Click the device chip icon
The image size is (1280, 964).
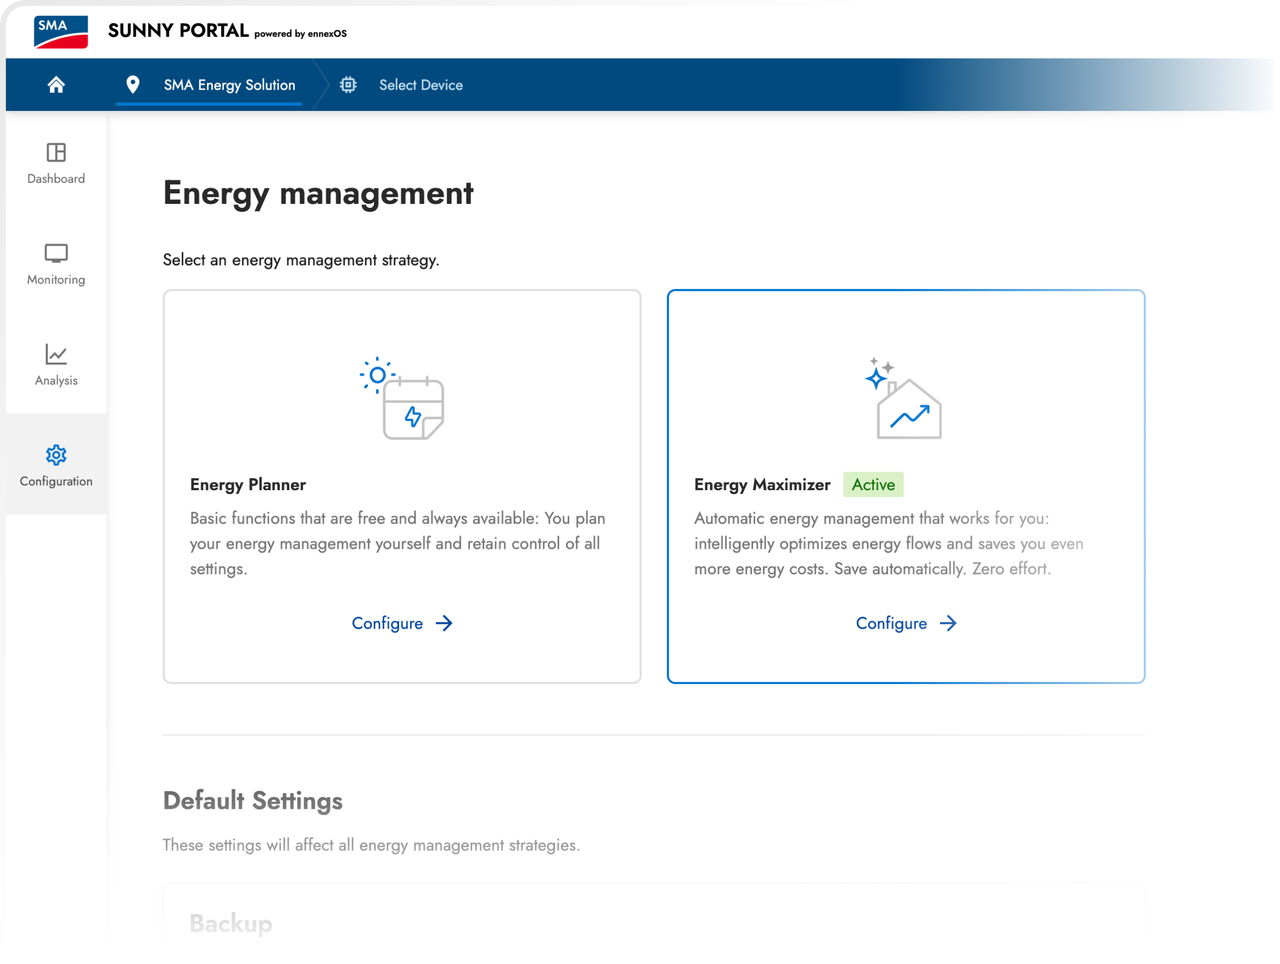(348, 85)
